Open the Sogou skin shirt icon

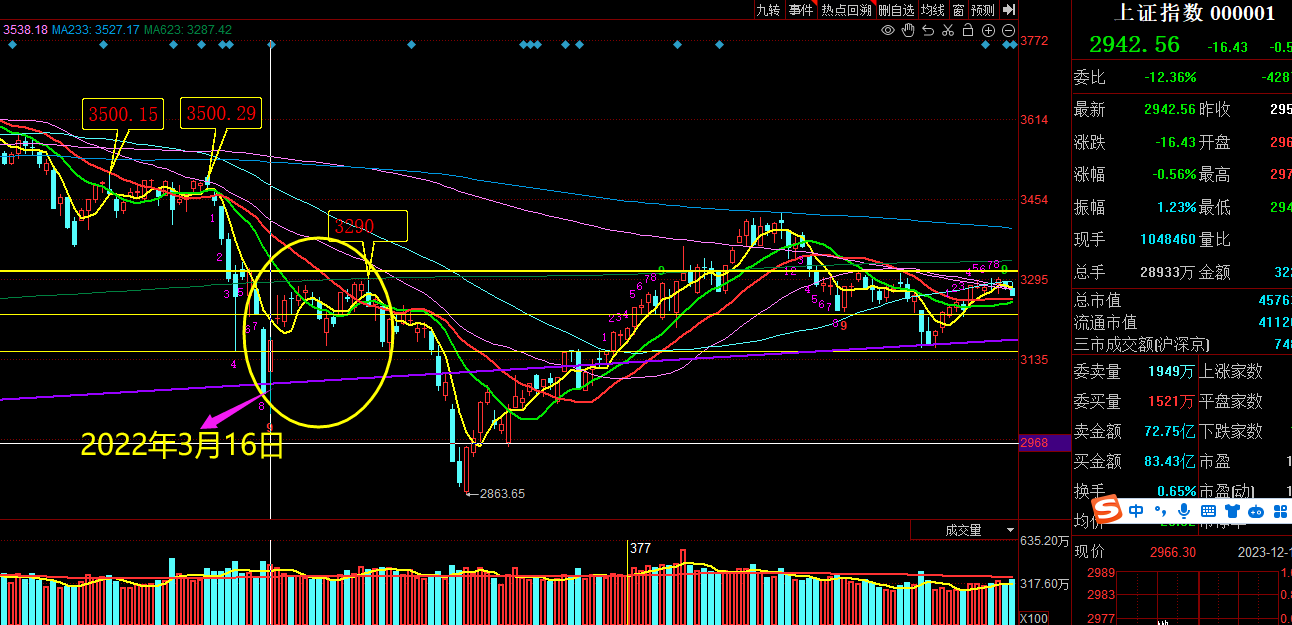[x=1232, y=511]
